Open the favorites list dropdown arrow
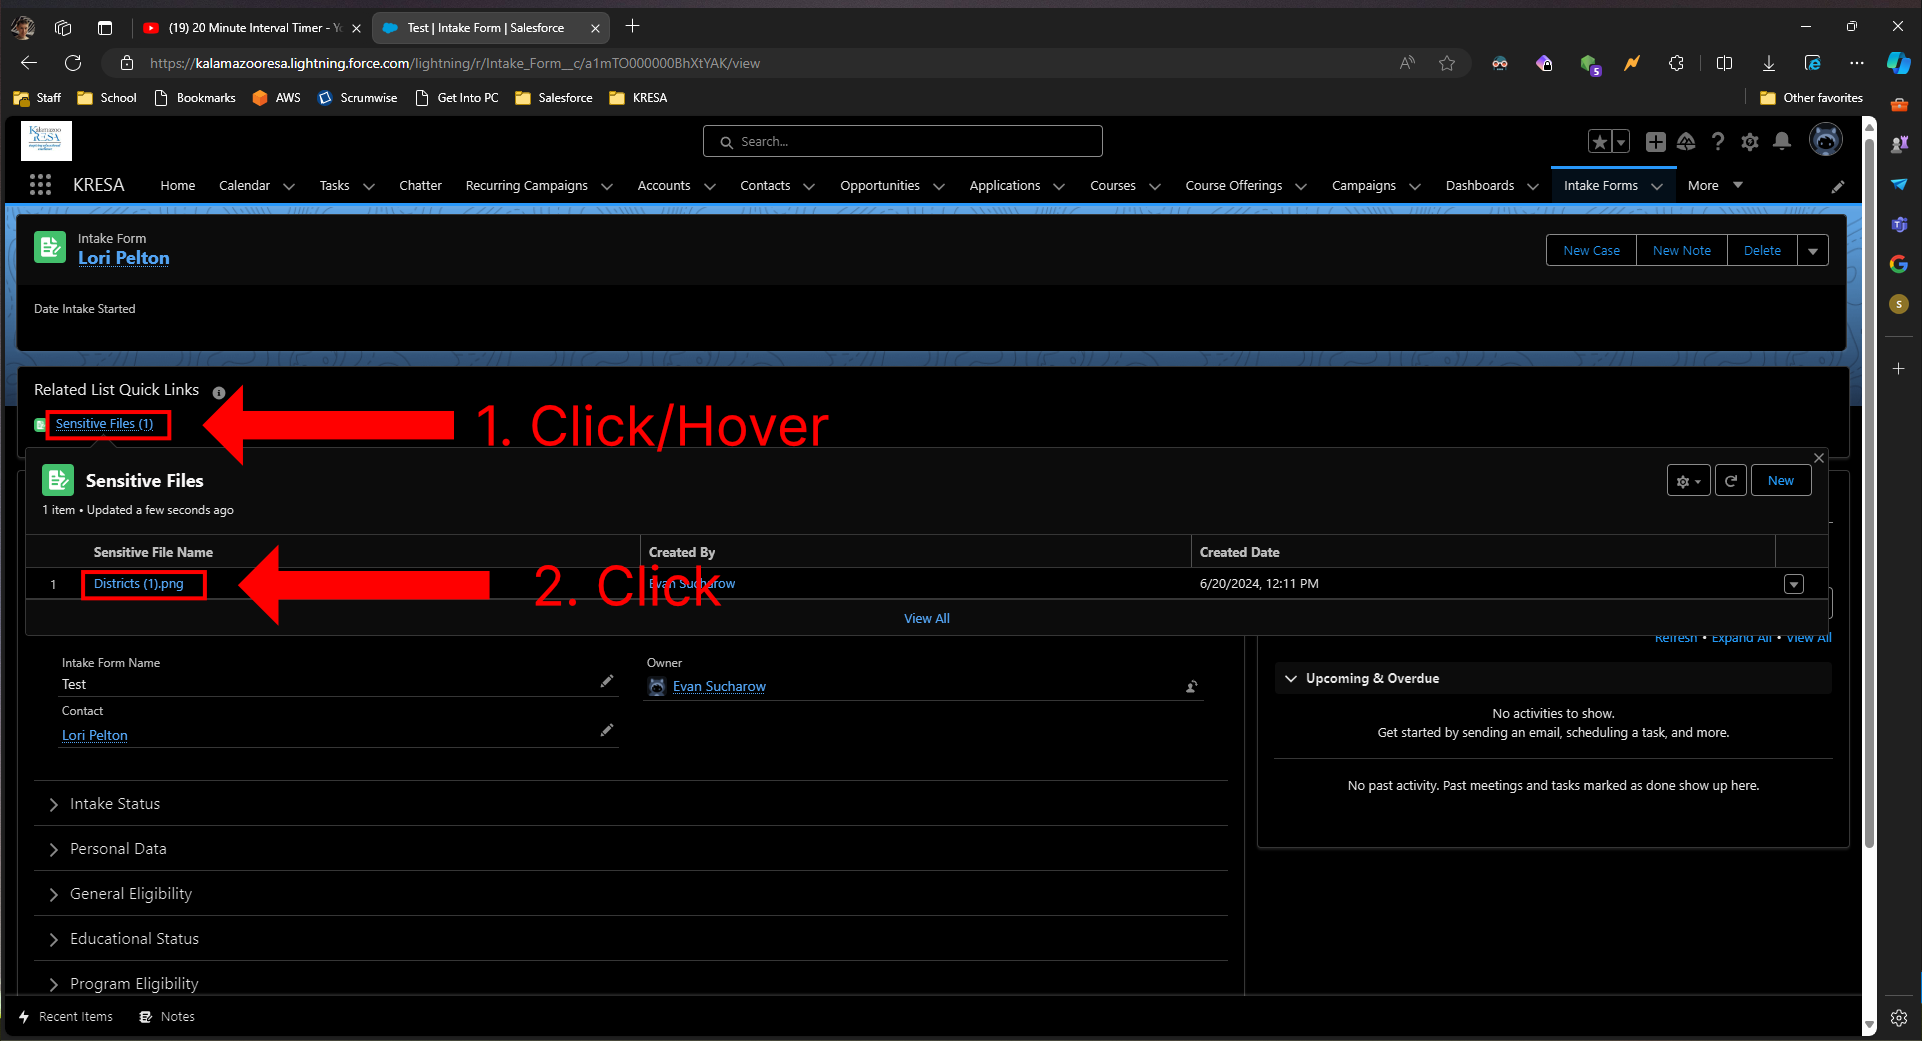 tap(1621, 142)
